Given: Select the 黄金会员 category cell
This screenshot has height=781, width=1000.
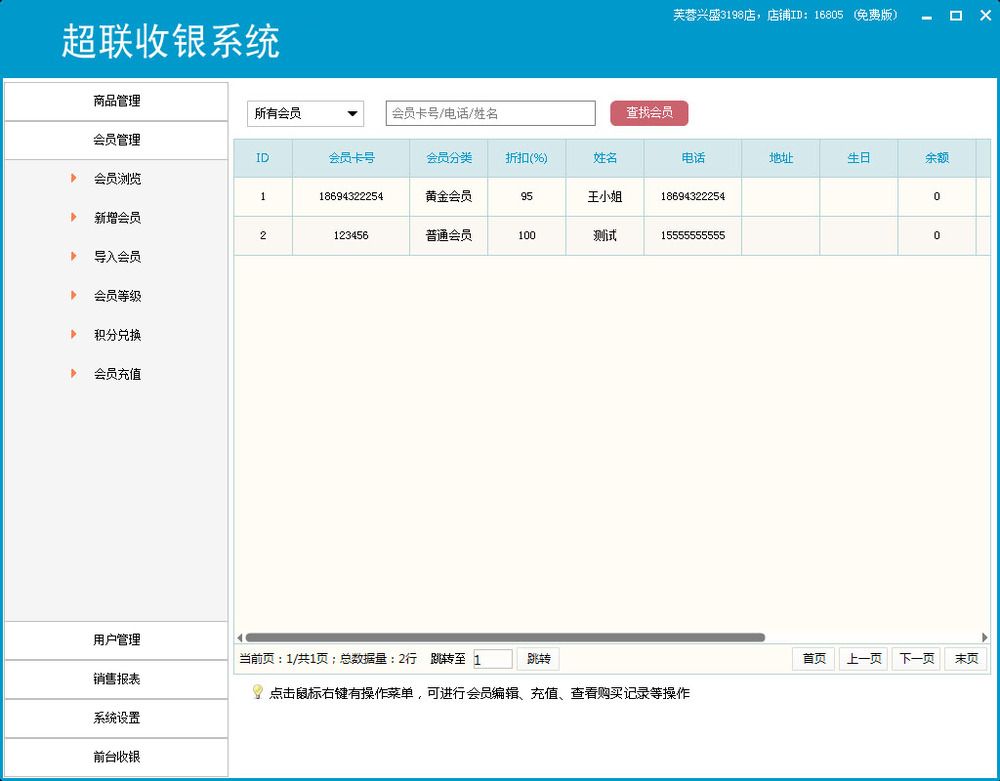Looking at the screenshot, I should point(449,197).
